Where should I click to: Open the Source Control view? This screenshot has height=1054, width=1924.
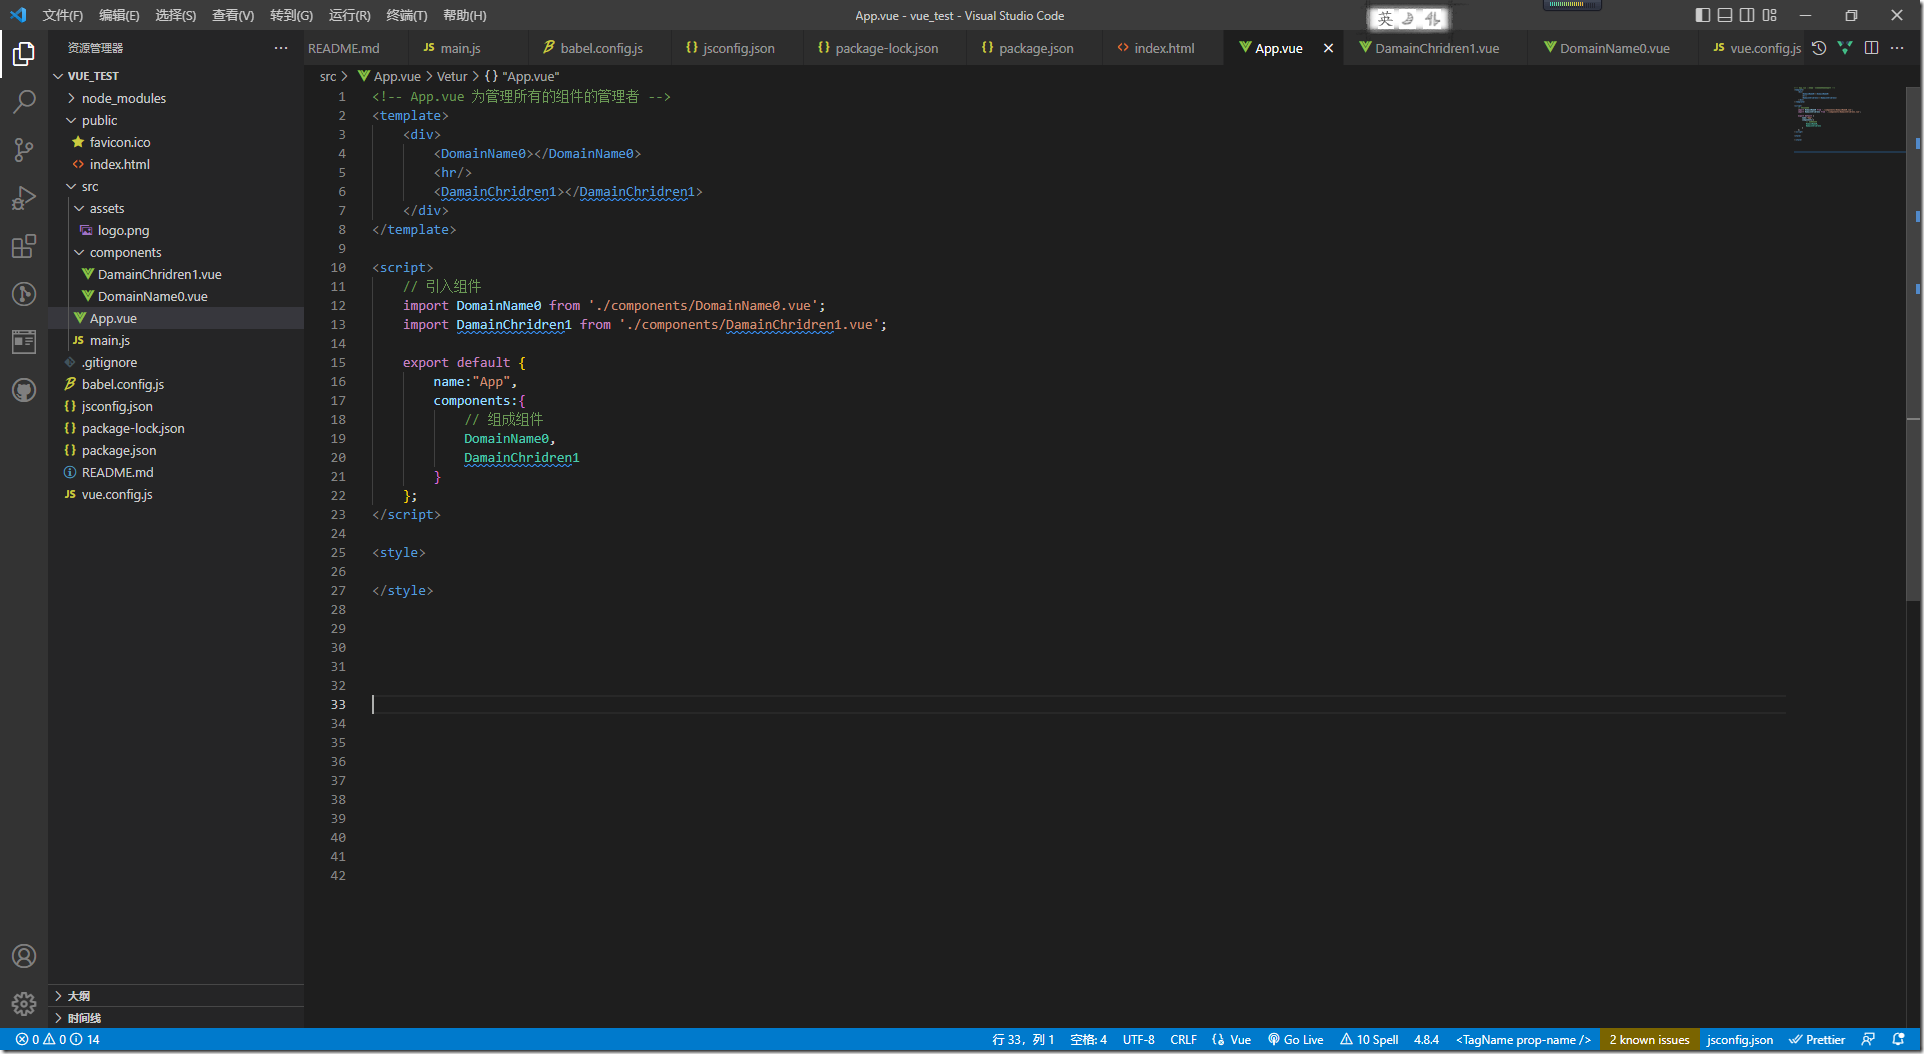point(24,149)
